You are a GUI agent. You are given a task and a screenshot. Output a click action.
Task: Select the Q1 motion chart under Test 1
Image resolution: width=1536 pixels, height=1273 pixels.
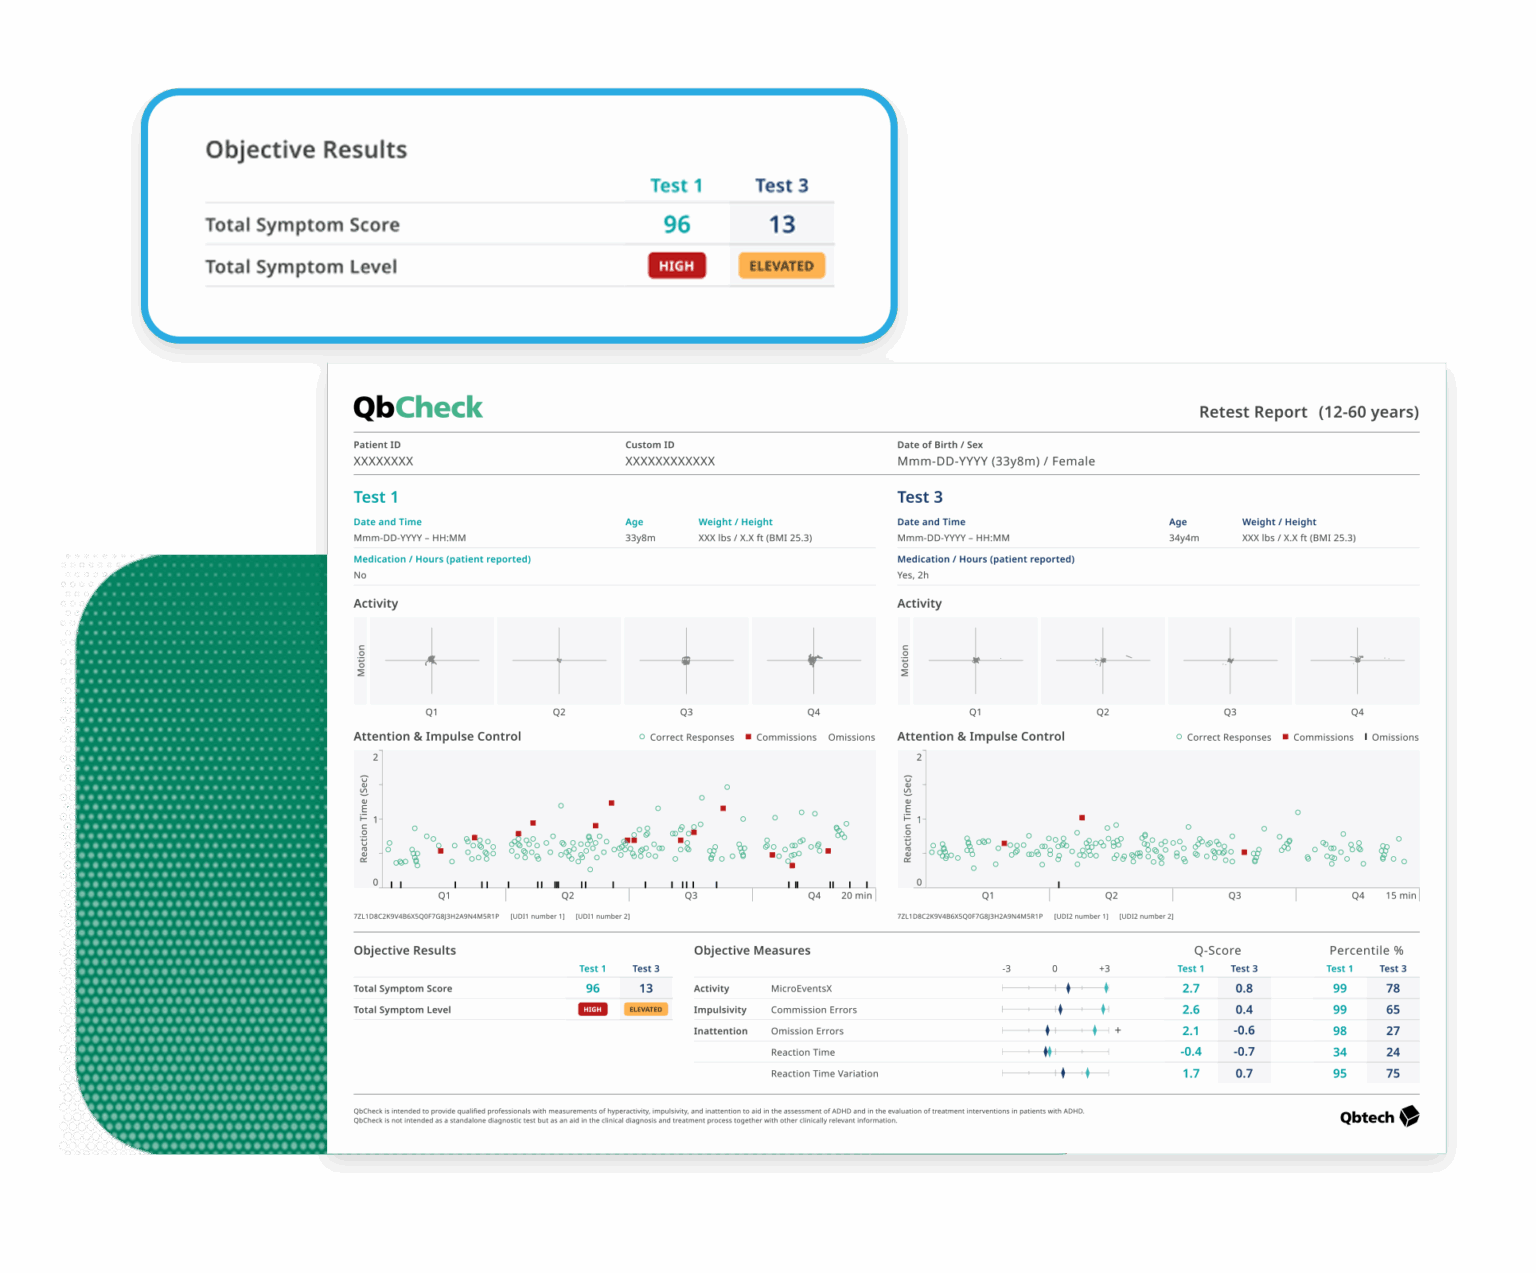[x=432, y=660]
